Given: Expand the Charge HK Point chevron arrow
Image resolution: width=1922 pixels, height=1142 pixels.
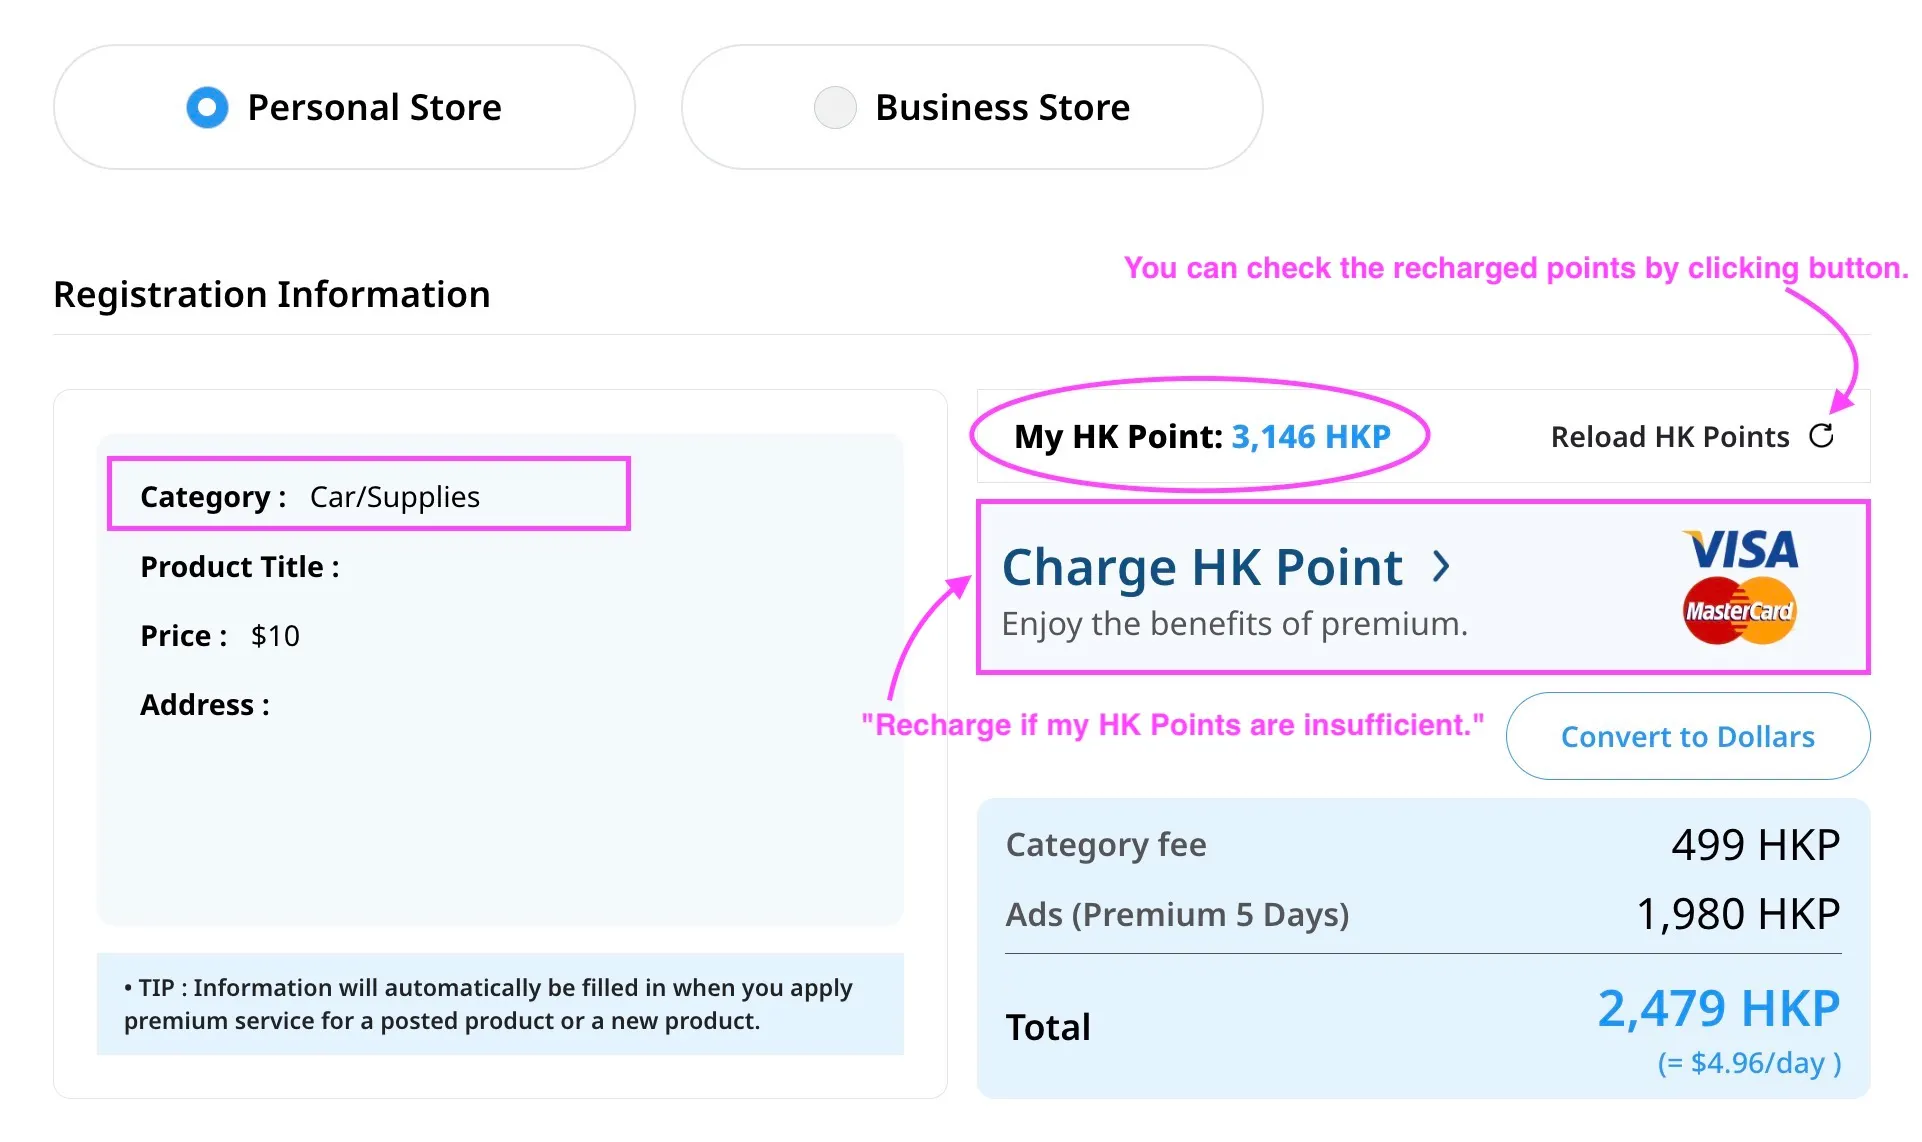Looking at the screenshot, I should pos(1440,567).
